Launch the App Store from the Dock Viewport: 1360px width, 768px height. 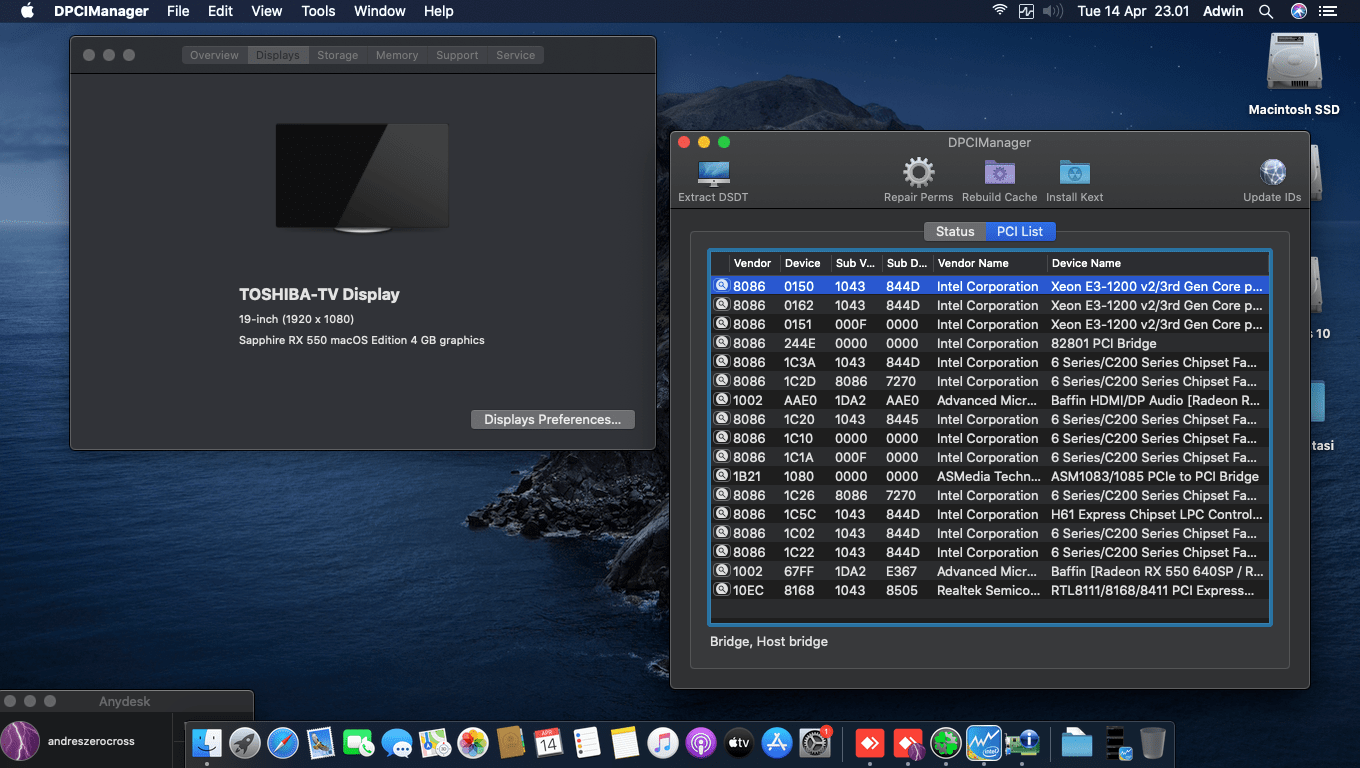click(776, 743)
